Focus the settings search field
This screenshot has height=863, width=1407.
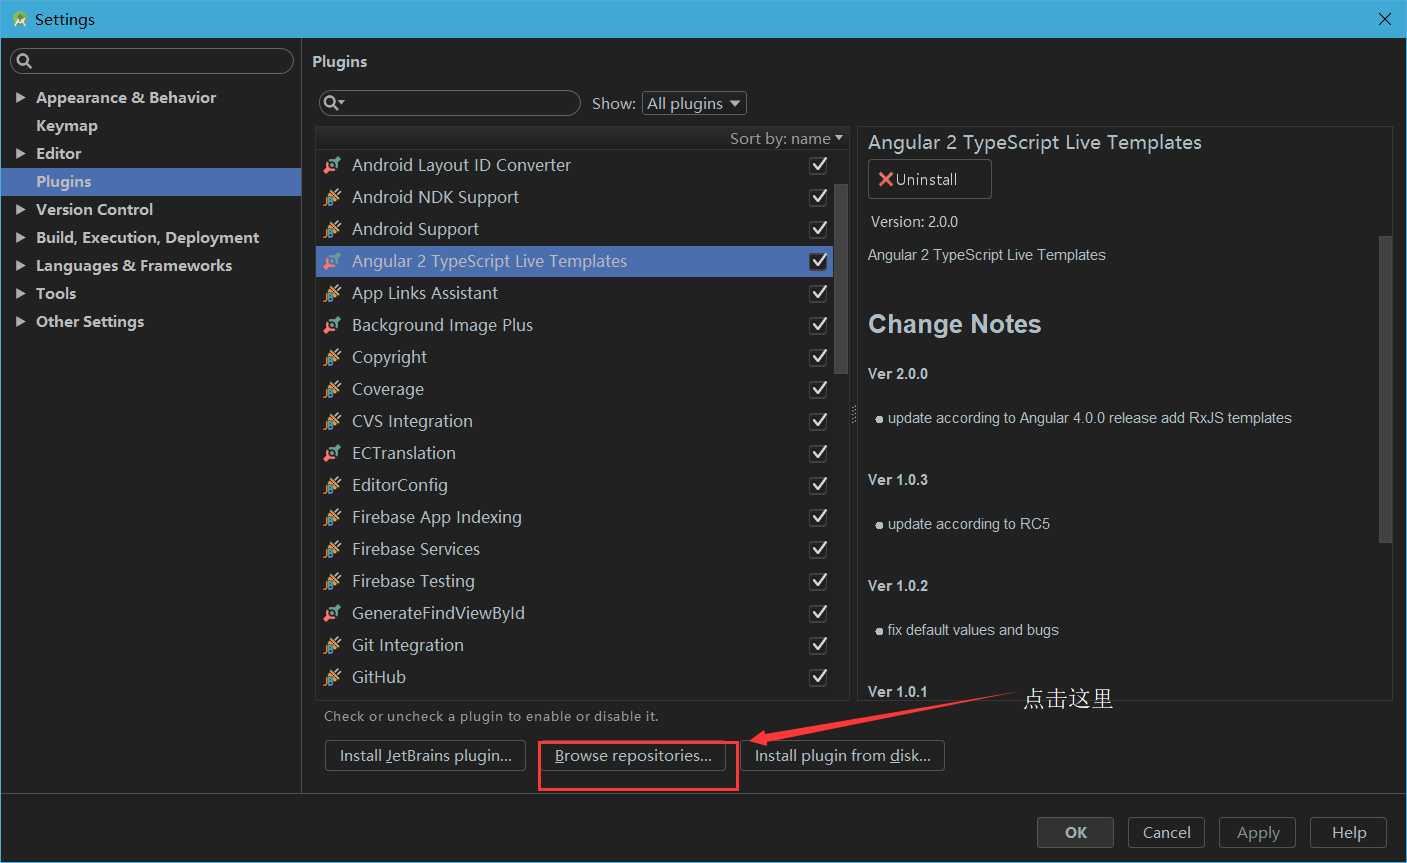[x=152, y=61]
